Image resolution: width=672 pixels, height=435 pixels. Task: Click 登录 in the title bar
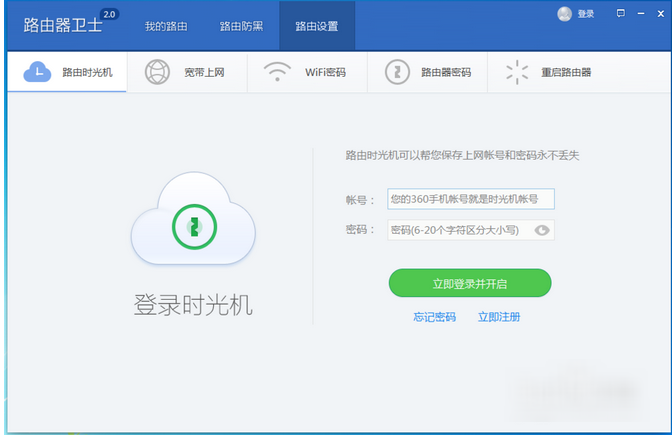pyautogui.click(x=586, y=14)
